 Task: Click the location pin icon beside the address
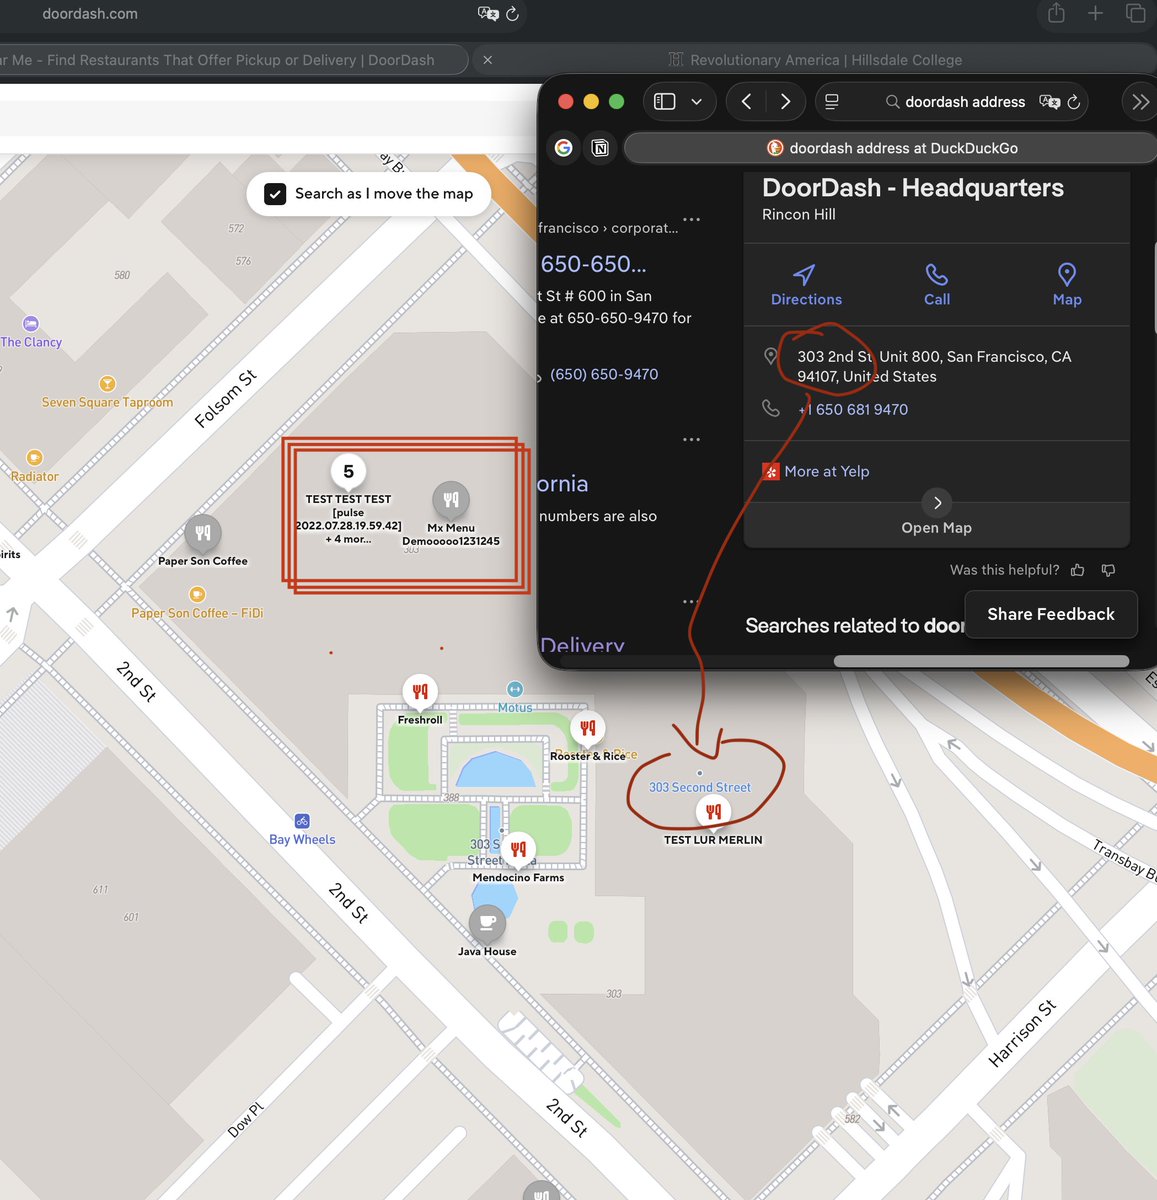(770, 356)
